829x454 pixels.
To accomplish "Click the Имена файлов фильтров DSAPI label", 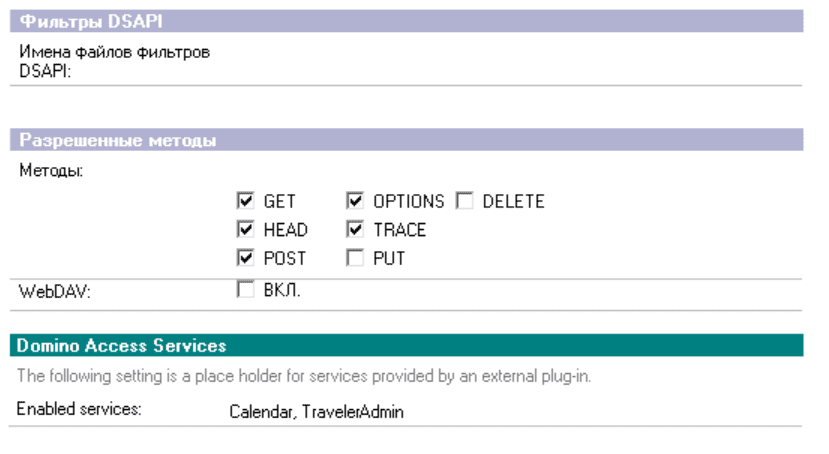I will pyautogui.click(x=114, y=59).
